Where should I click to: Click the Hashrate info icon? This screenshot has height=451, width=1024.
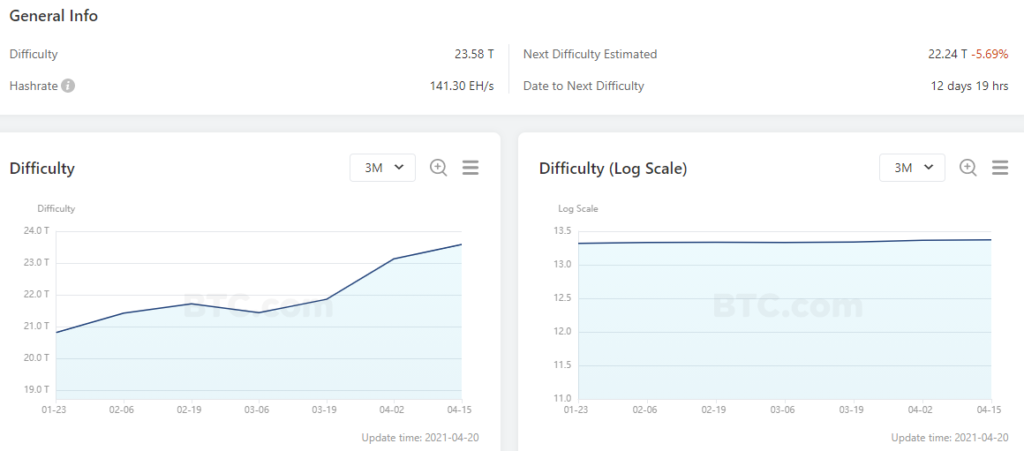click(68, 86)
